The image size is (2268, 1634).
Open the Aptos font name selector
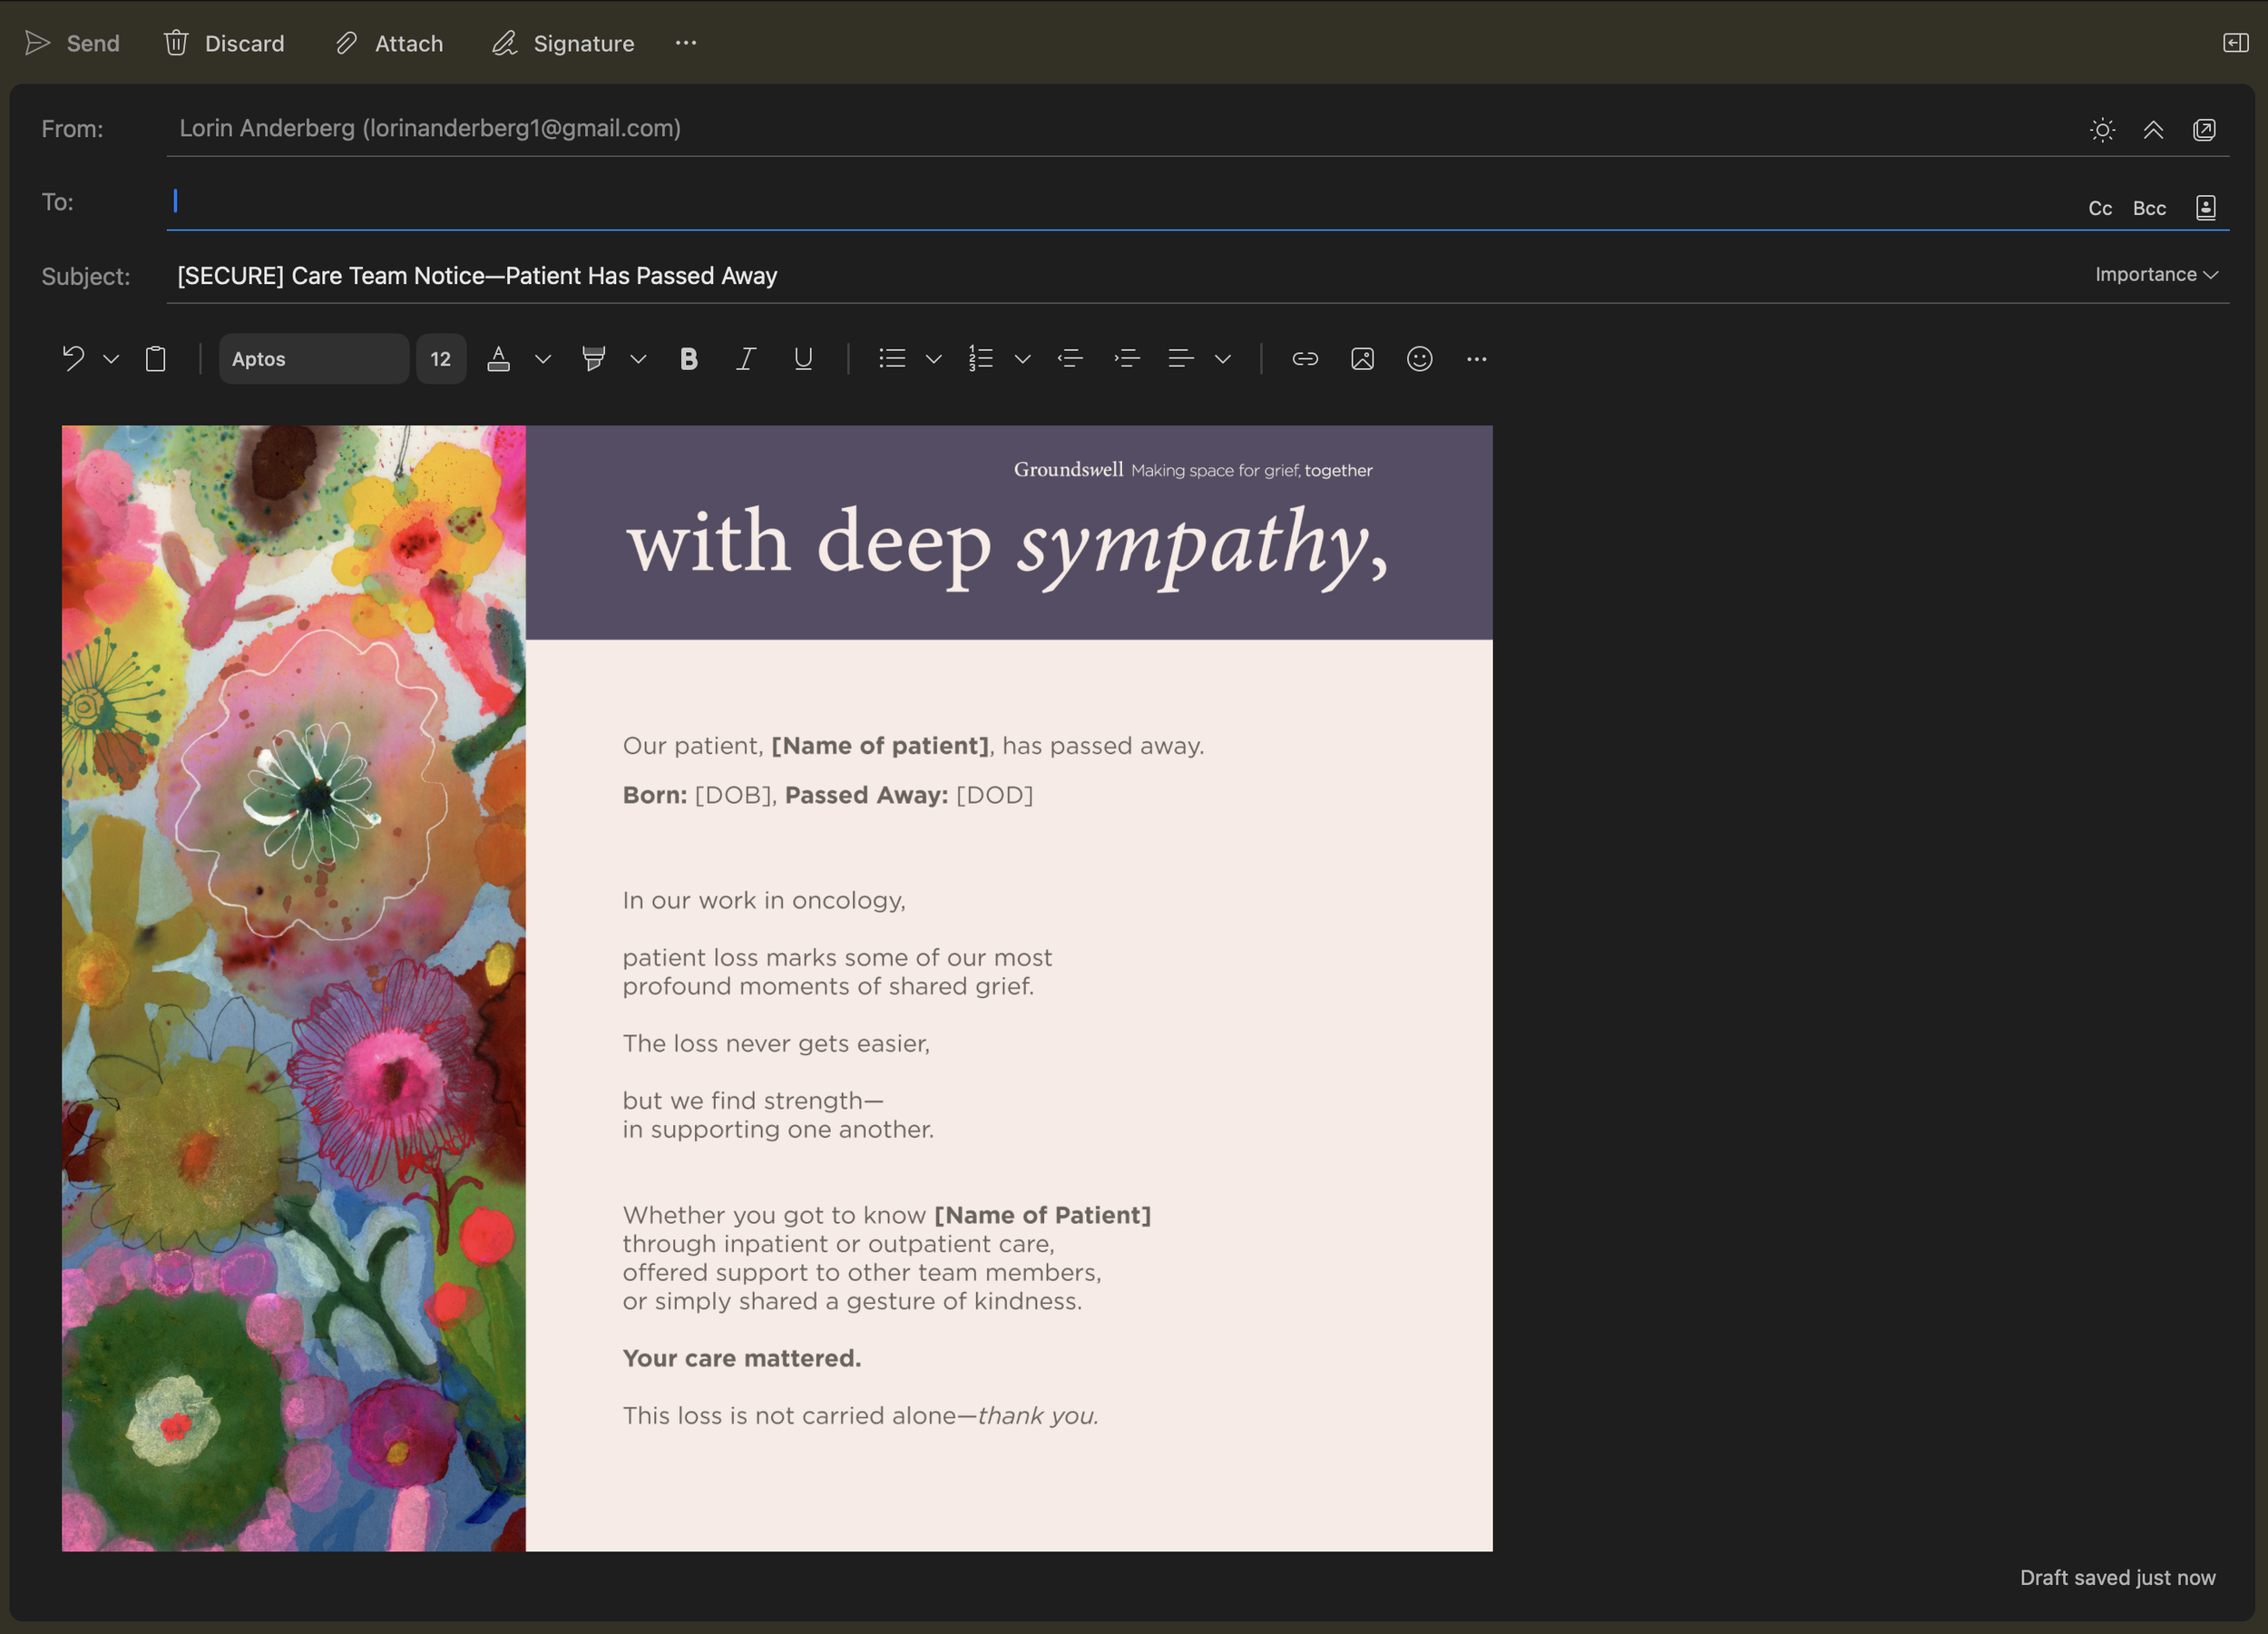coord(314,359)
